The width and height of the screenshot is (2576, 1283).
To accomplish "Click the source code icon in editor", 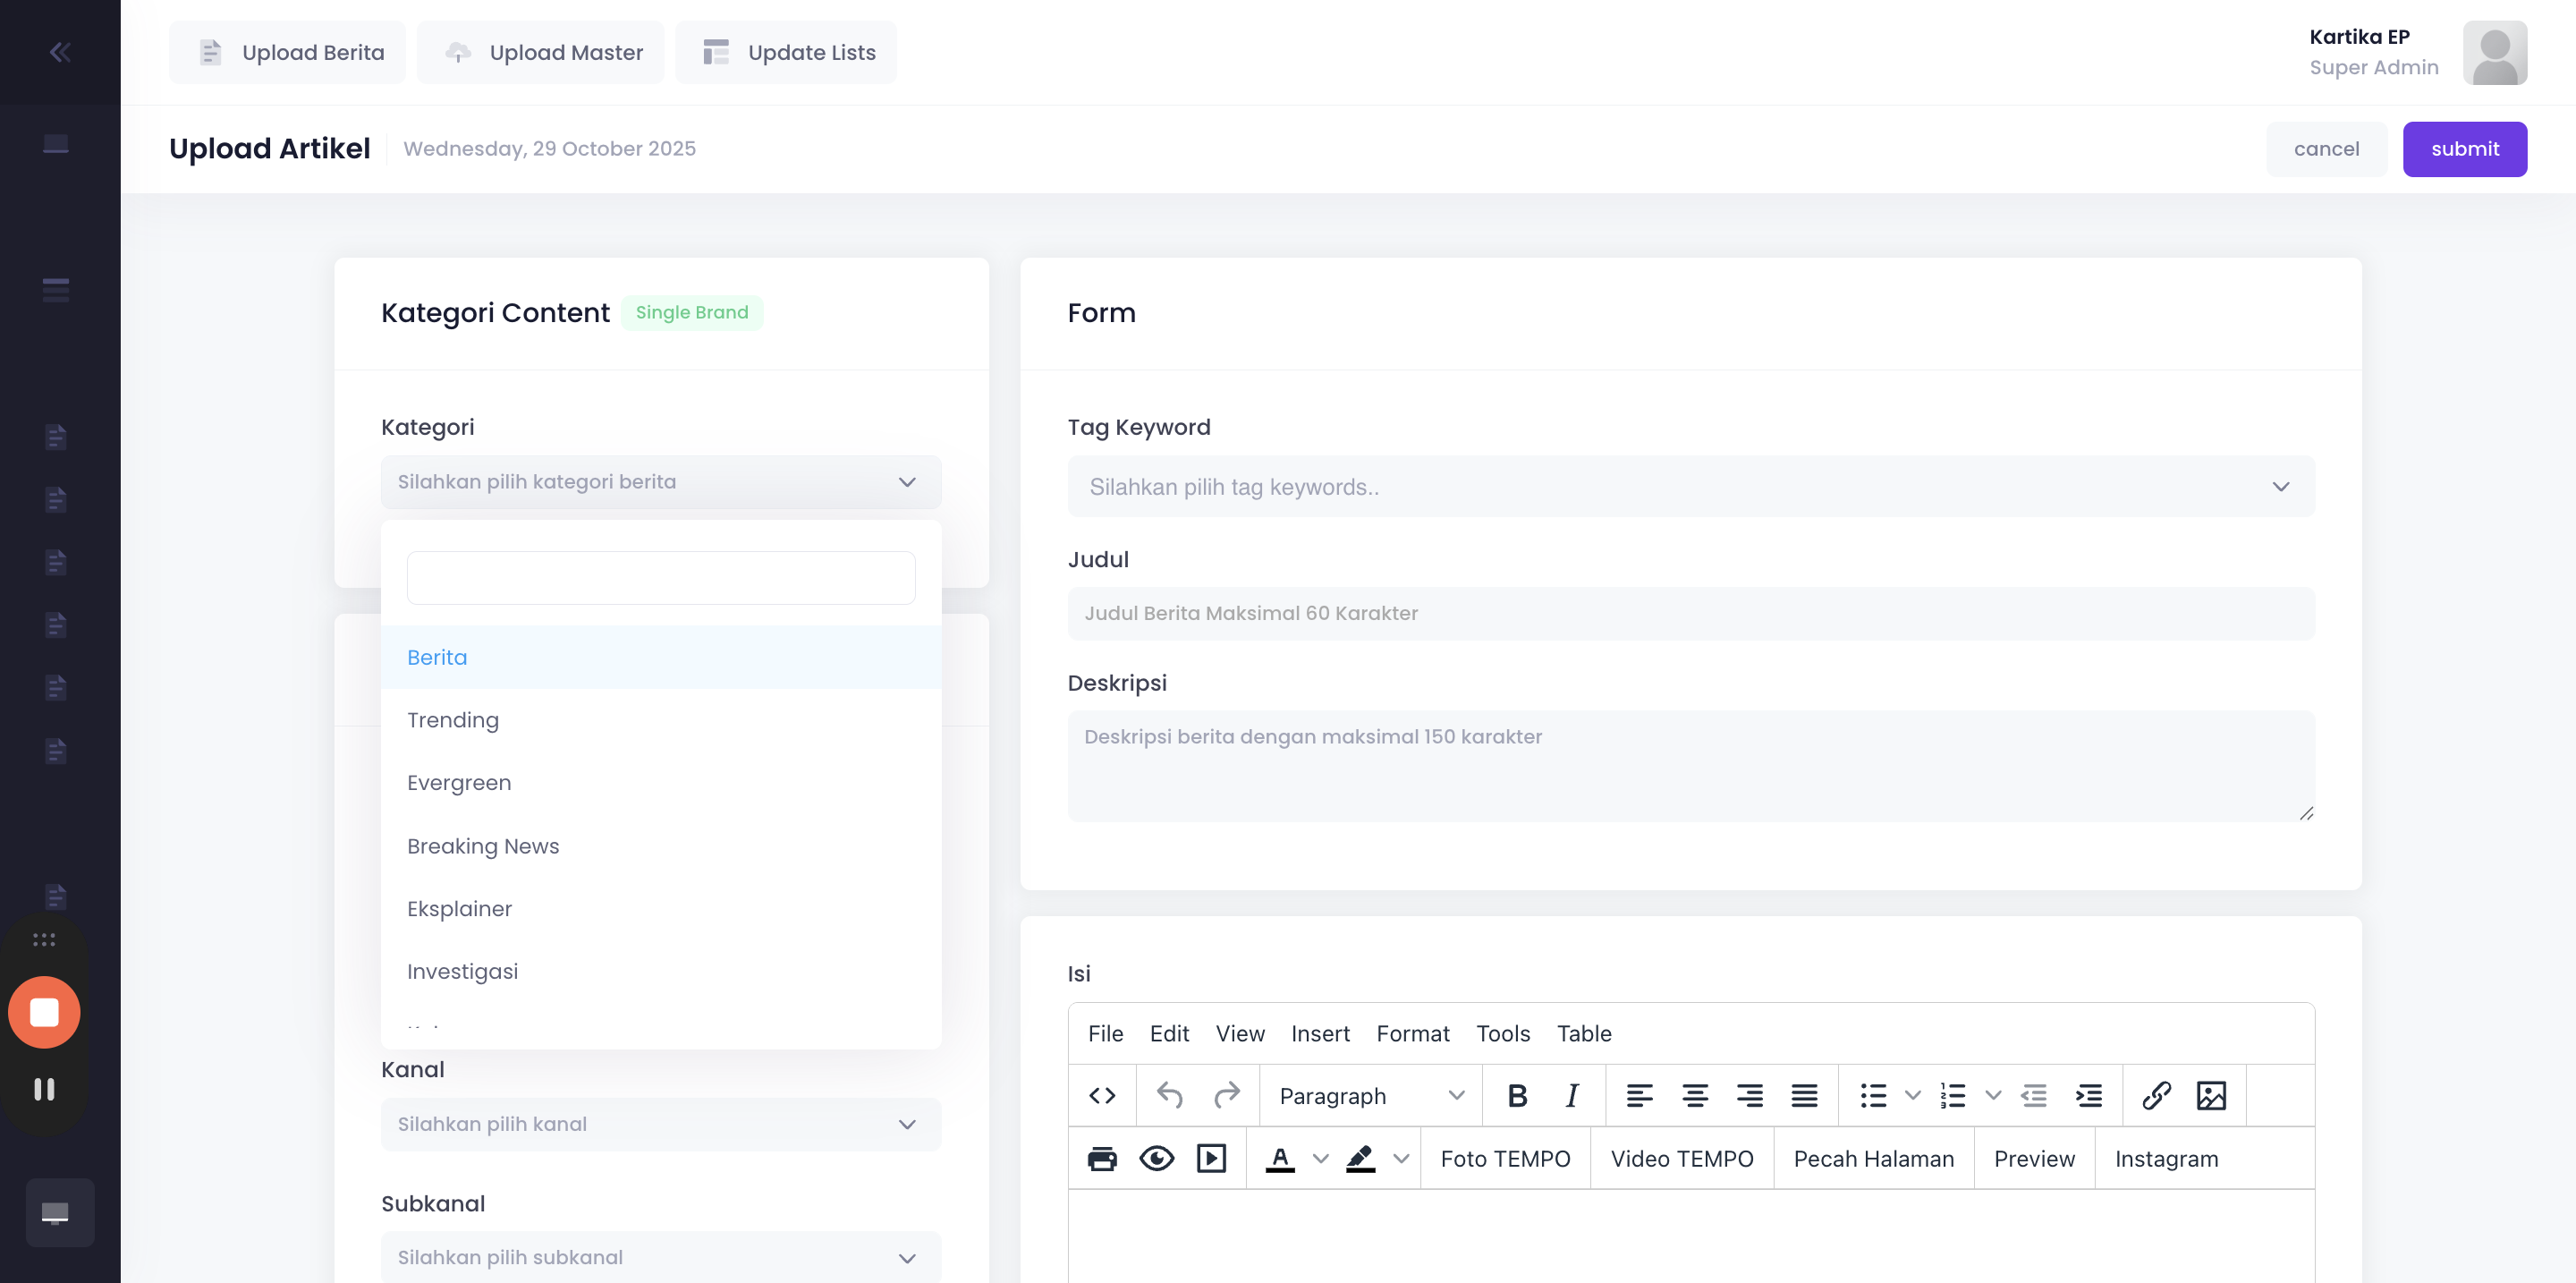I will [1102, 1096].
